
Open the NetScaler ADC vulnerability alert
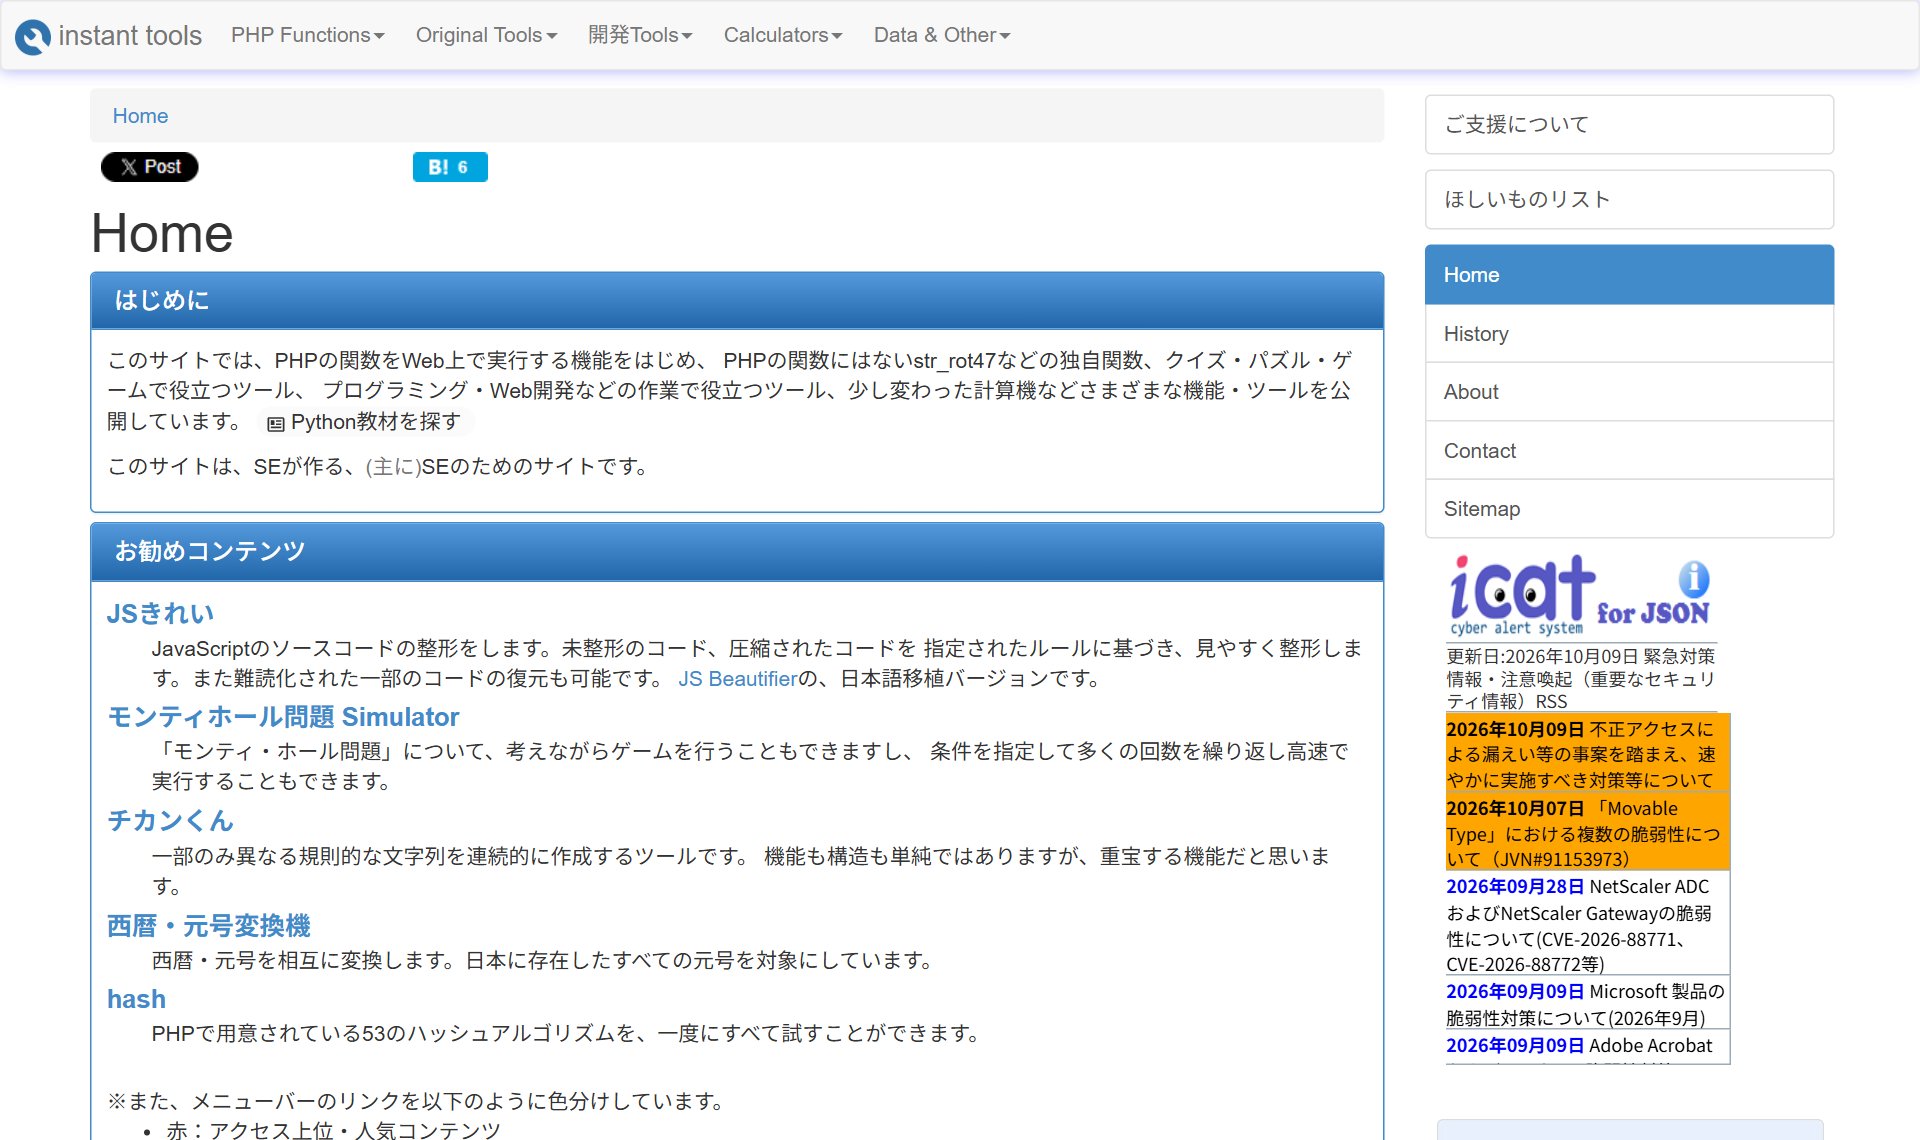point(1587,925)
